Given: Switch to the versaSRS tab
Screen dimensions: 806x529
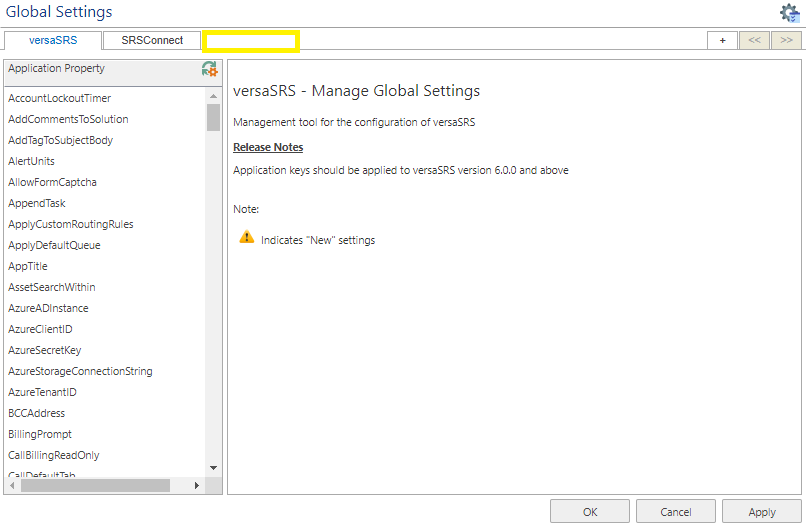Looking at the screenshot, I should coord(53,40).
